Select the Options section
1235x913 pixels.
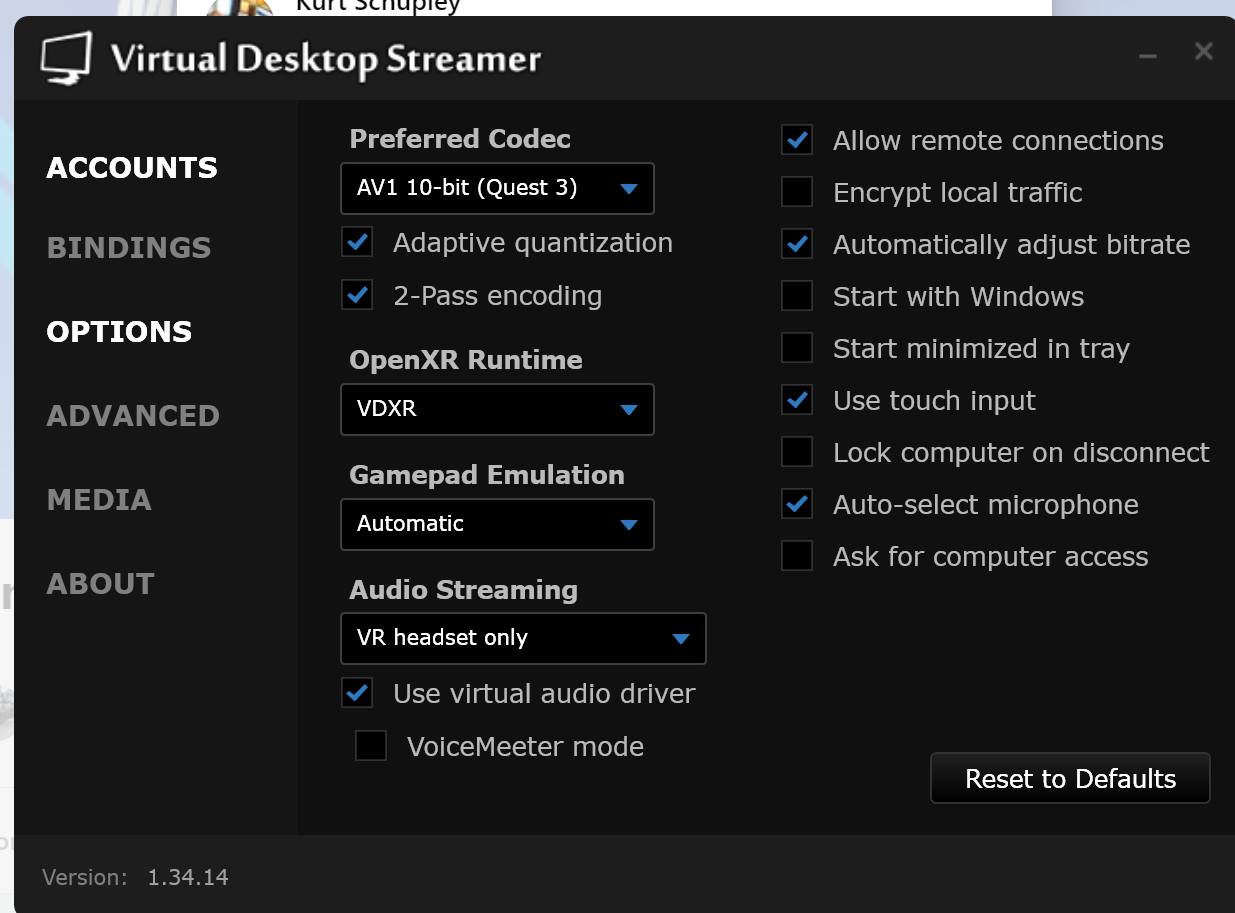point(119,332)
